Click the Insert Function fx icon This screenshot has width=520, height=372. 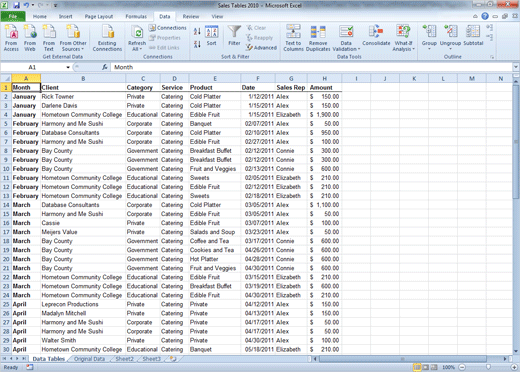click(x=105, y=67)
